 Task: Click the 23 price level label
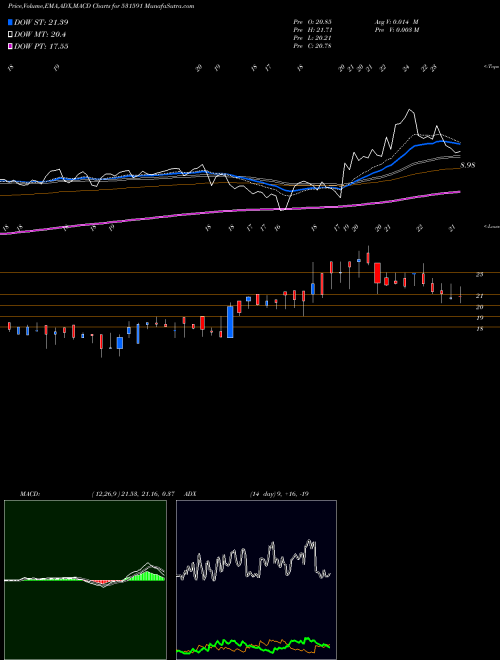(479, 275)
